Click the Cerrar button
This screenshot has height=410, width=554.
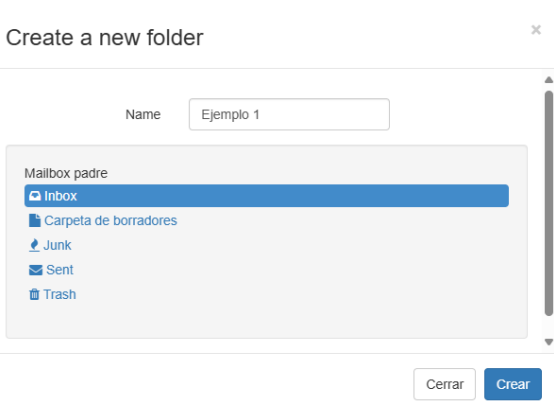(444, 384)
